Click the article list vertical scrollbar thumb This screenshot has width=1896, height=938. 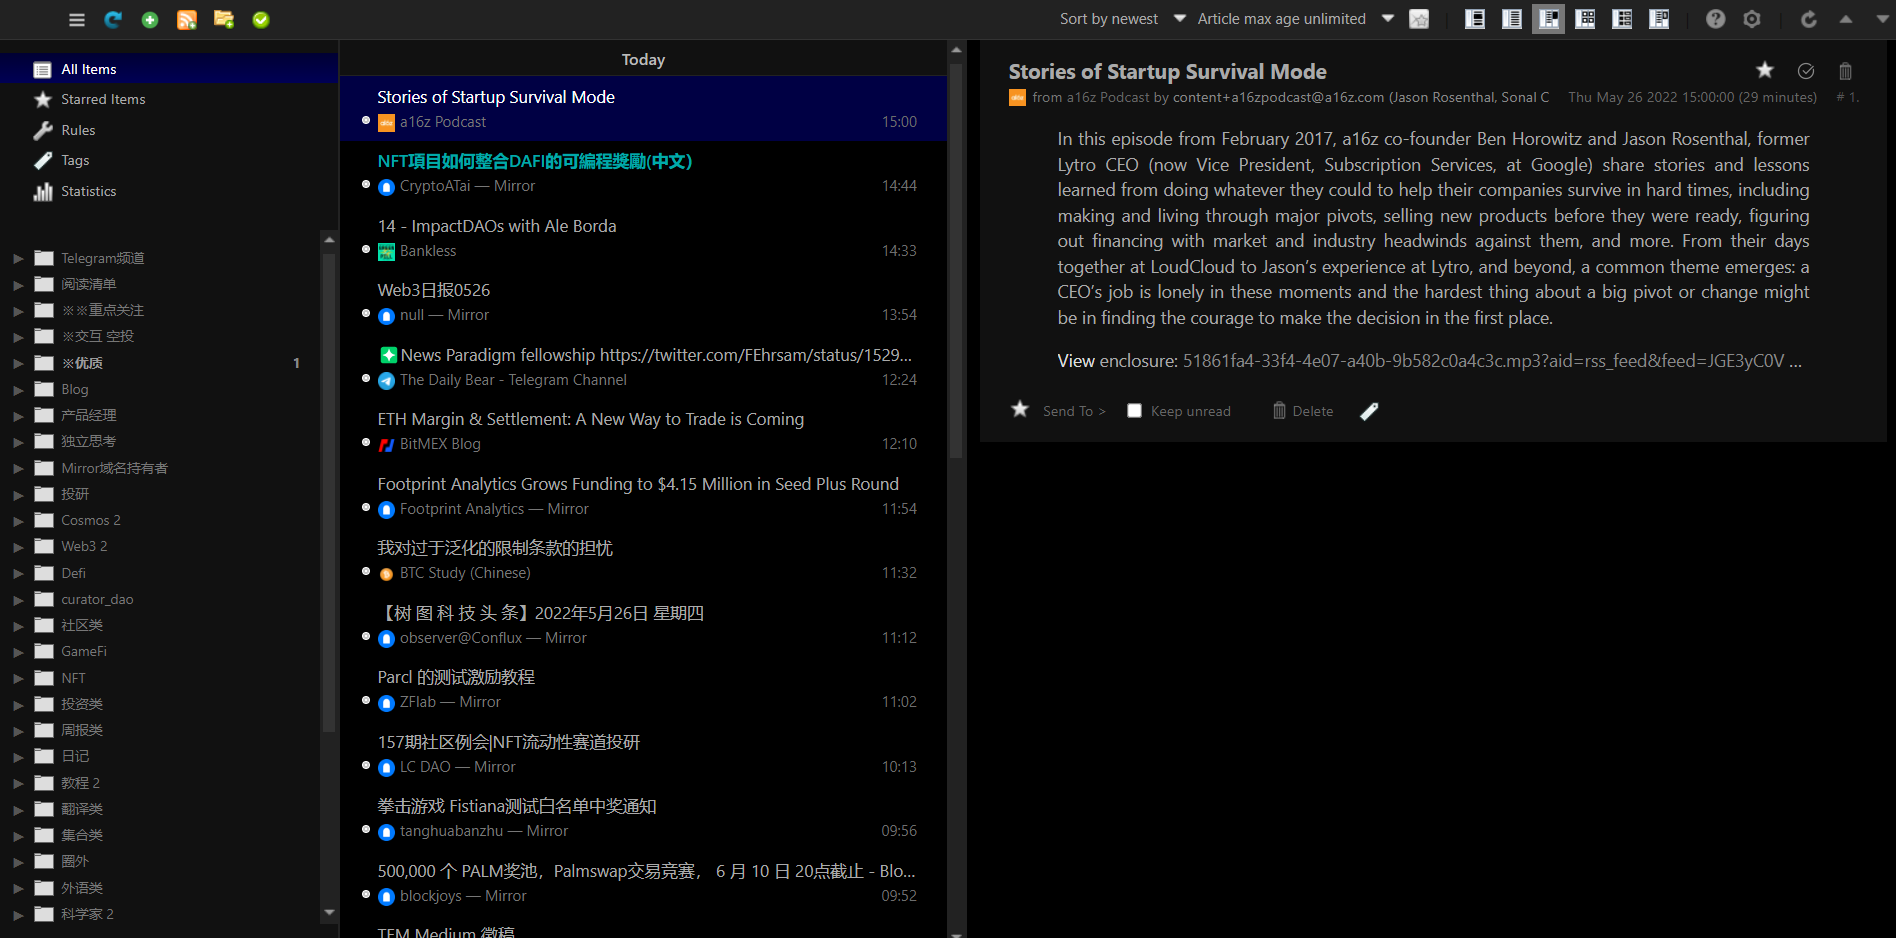[x=956, y=260]
